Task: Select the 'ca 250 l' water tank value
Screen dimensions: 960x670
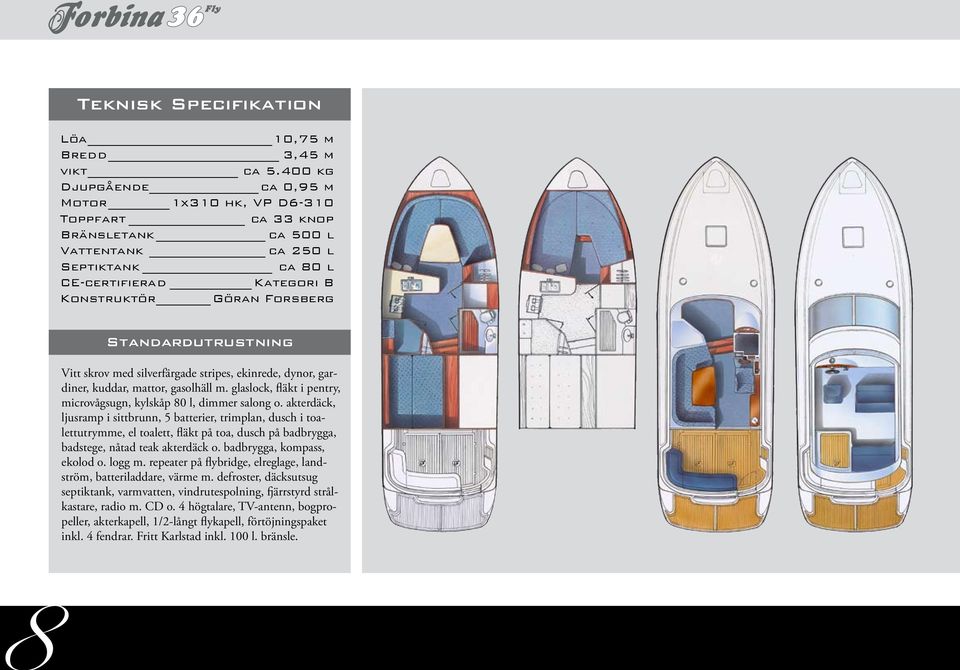Action: pos(301,251)
